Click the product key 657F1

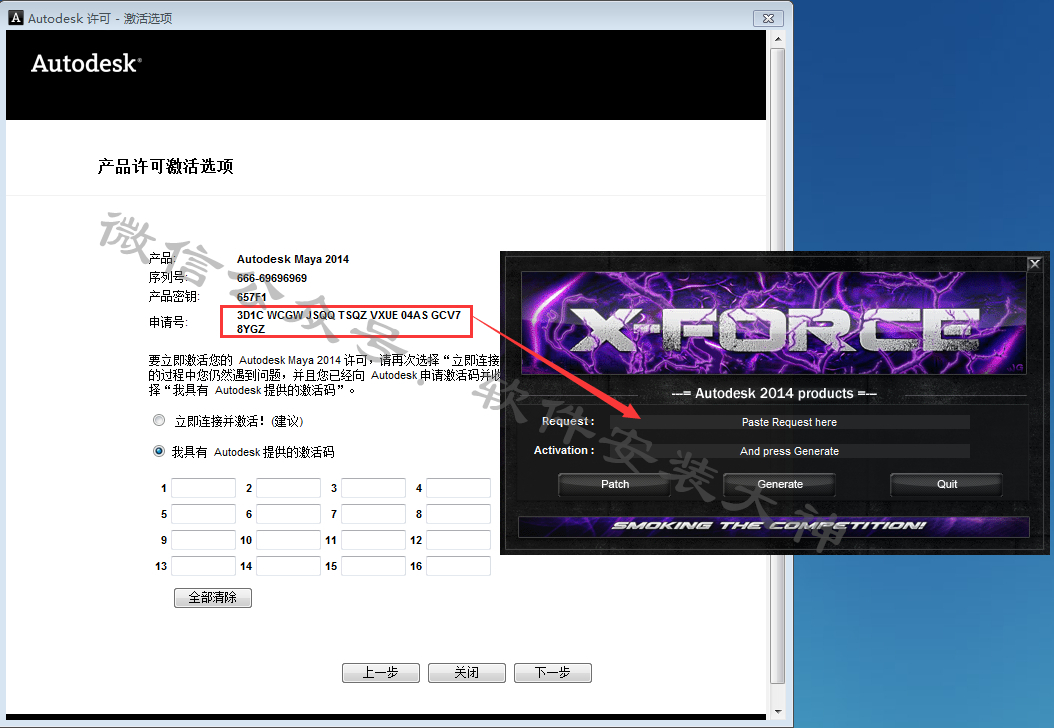point(251,297)
